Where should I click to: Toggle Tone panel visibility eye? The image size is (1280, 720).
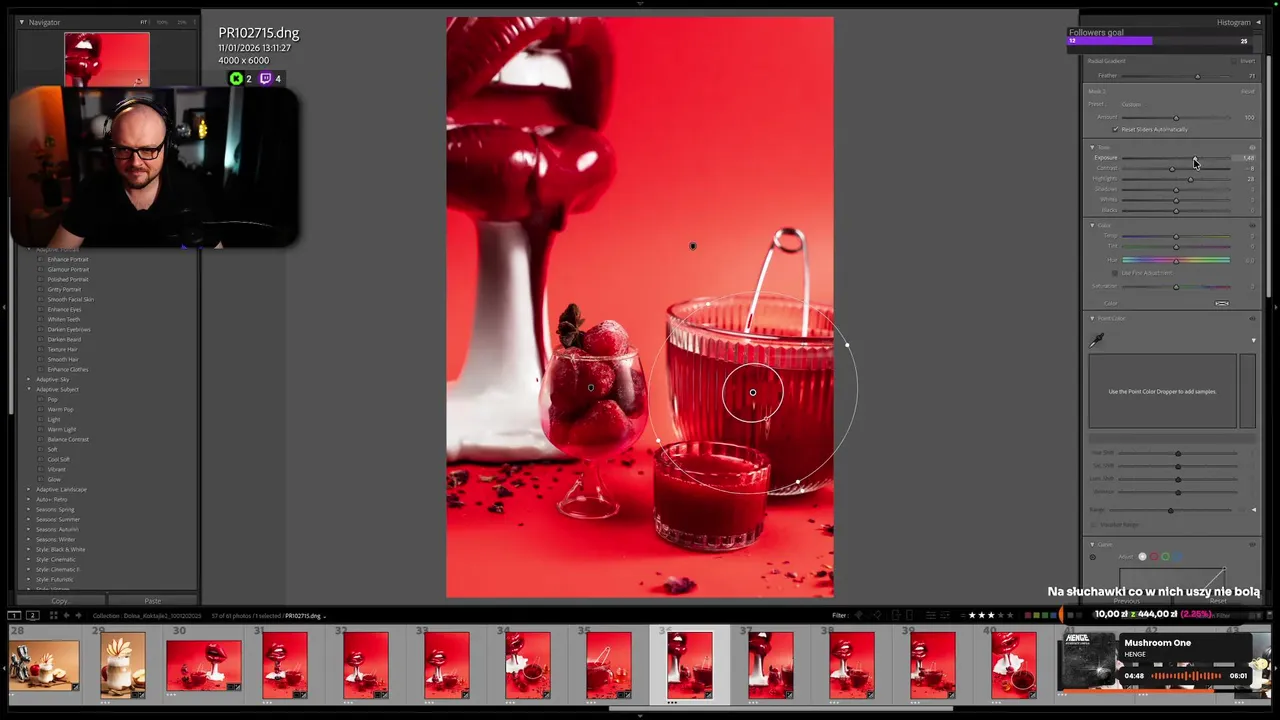(1252, 147)
